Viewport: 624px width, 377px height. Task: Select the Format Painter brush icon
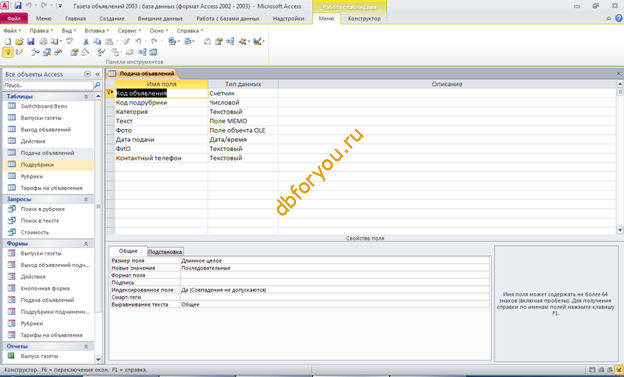point(126,41)
